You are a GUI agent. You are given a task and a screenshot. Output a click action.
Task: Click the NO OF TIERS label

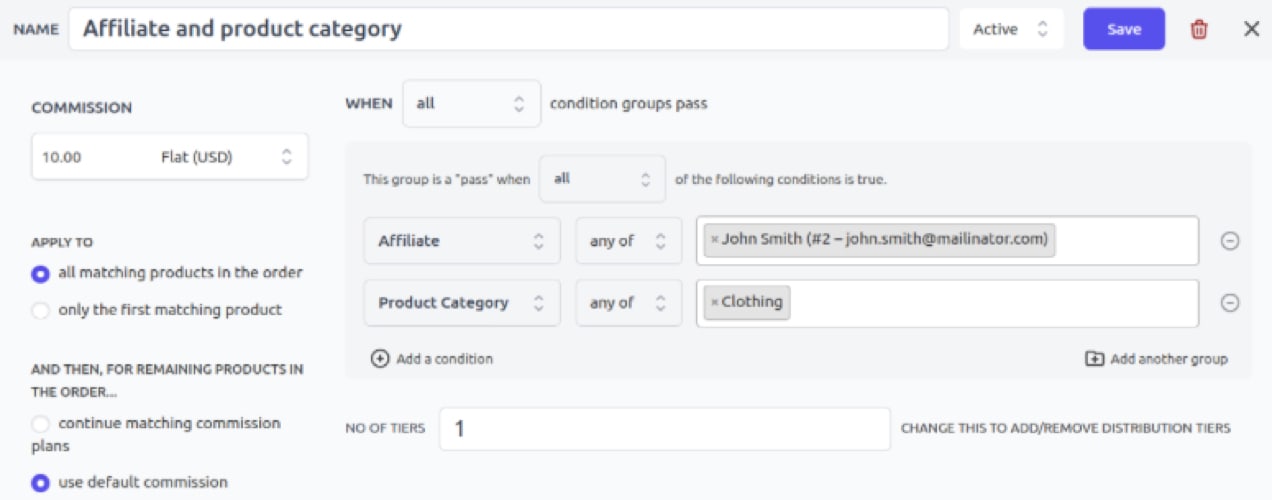(385, 428)
